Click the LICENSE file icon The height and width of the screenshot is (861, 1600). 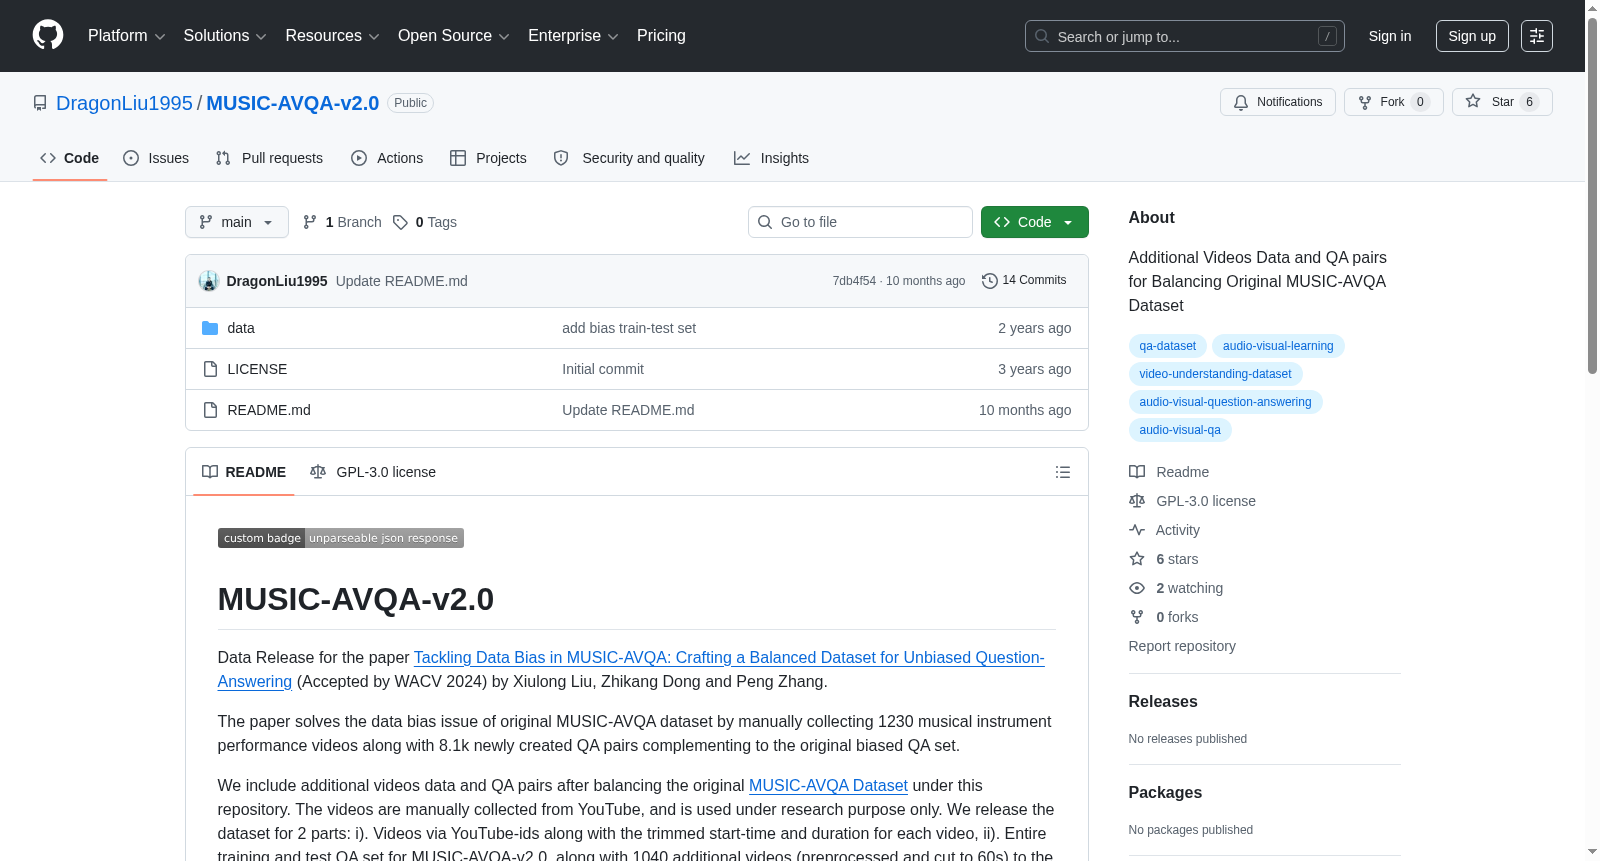pyautogui.click(x=210, y=369)
